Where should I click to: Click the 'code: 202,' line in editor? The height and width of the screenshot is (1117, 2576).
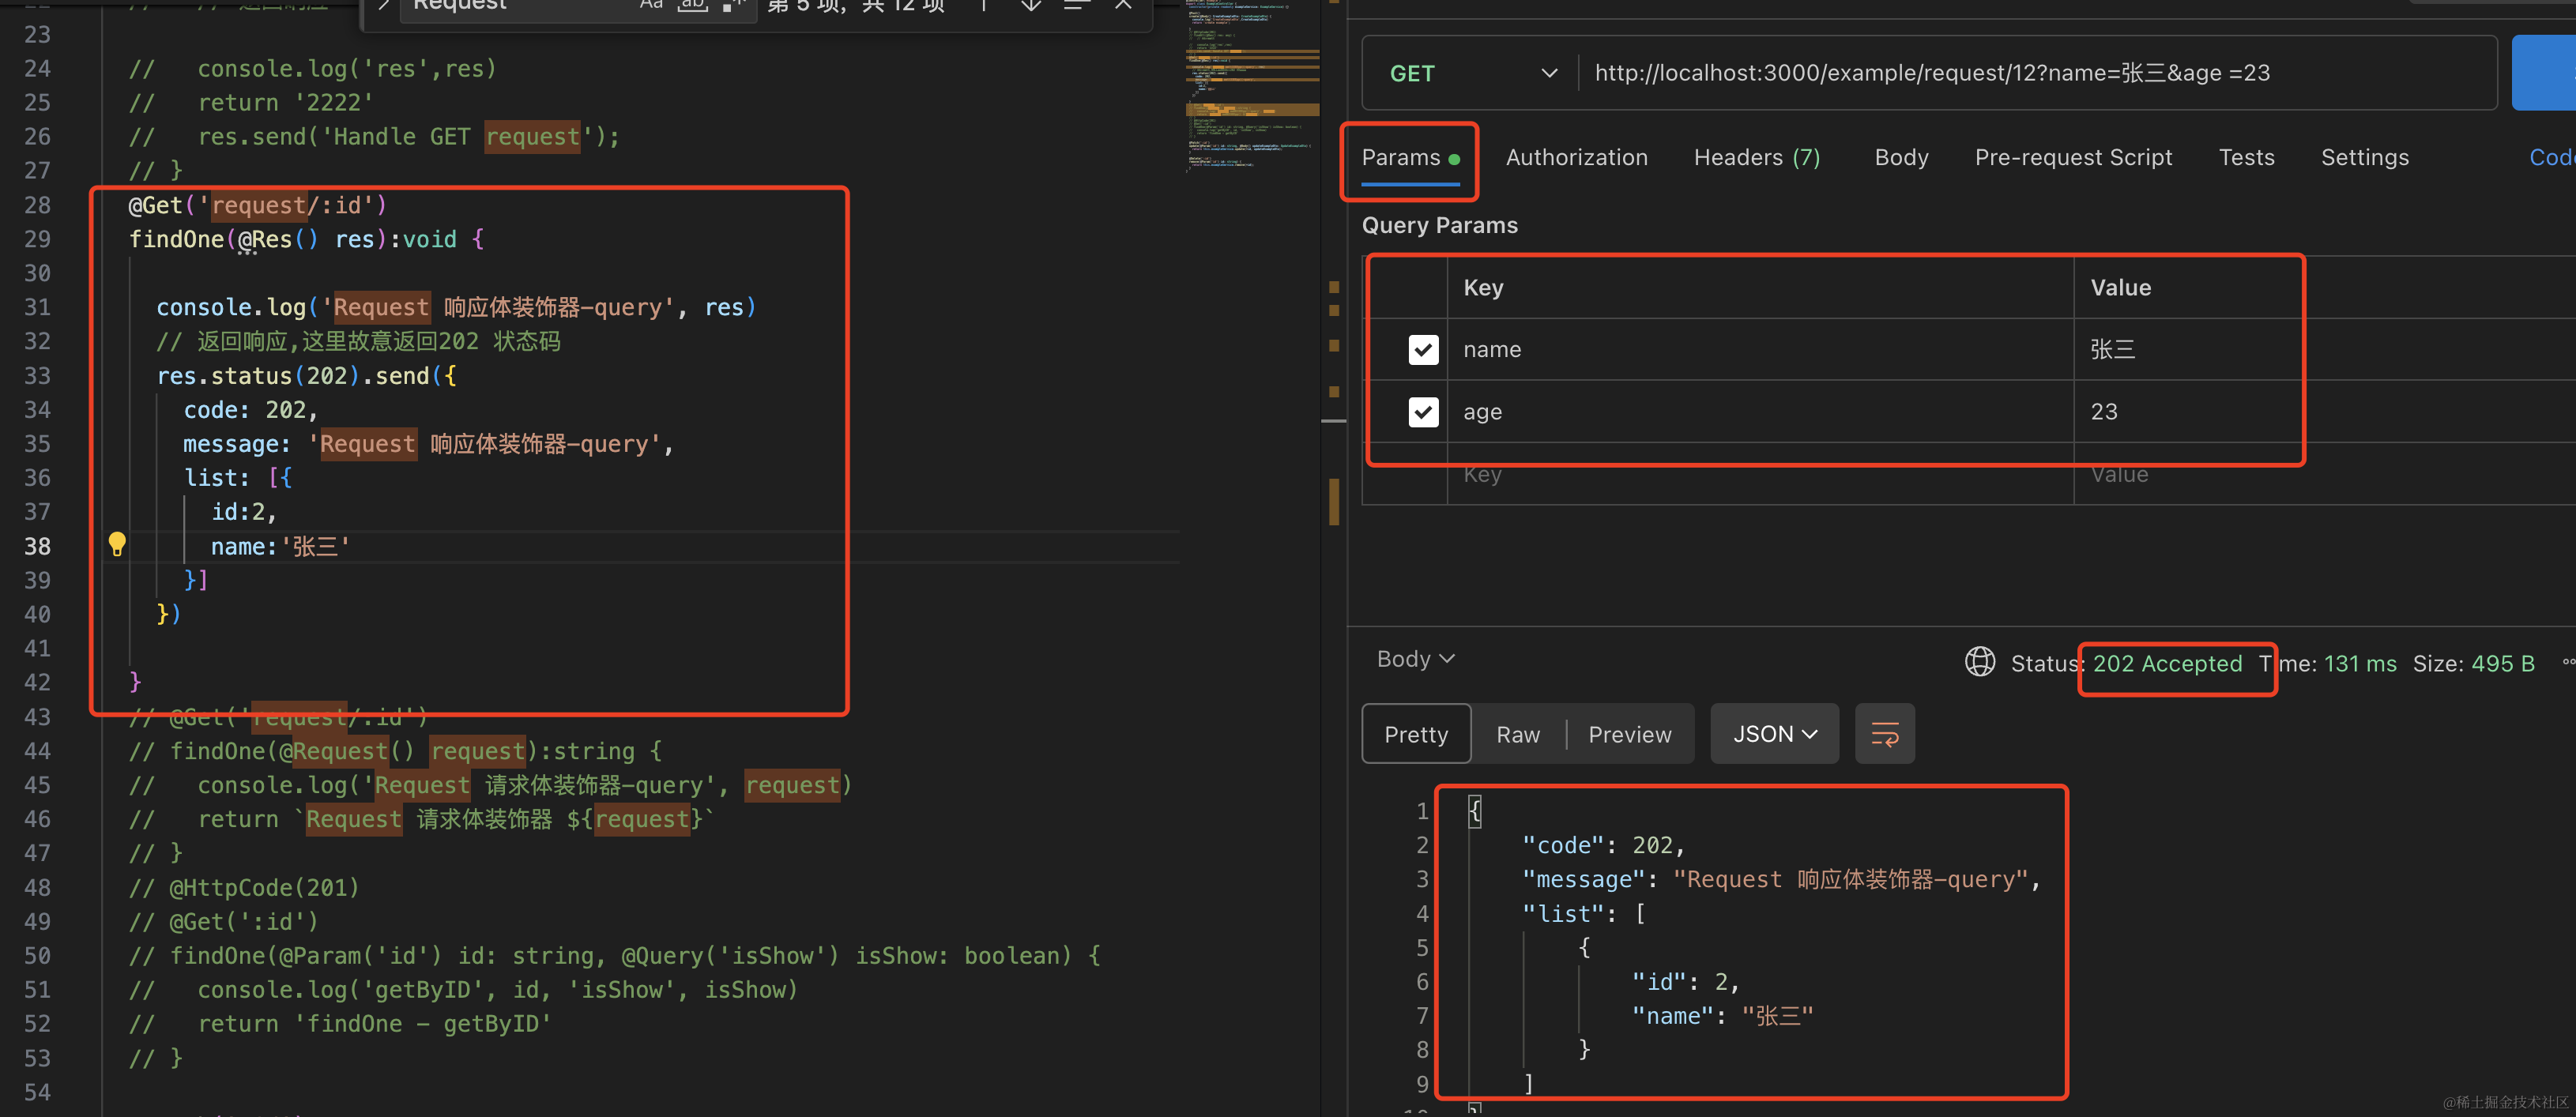click(x=250, y=410)
